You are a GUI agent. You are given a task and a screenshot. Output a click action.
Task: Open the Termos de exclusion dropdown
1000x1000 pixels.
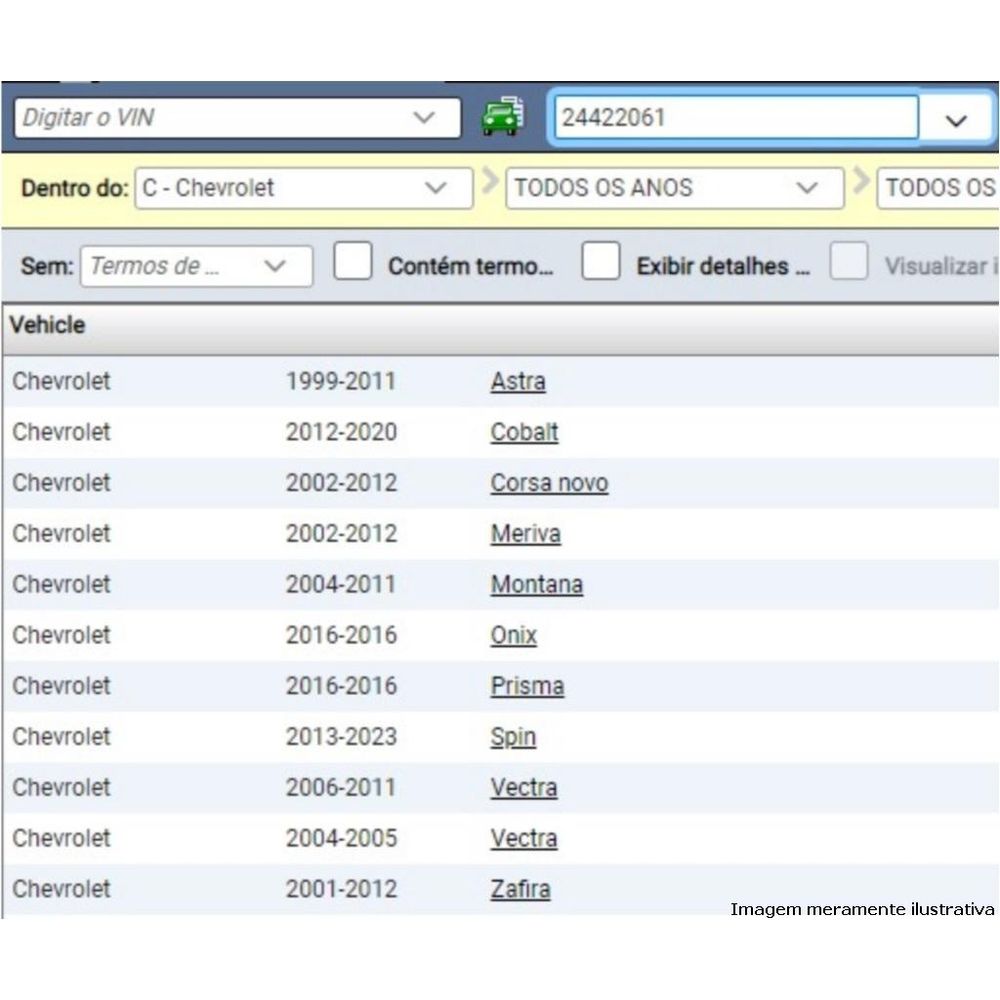196,266
